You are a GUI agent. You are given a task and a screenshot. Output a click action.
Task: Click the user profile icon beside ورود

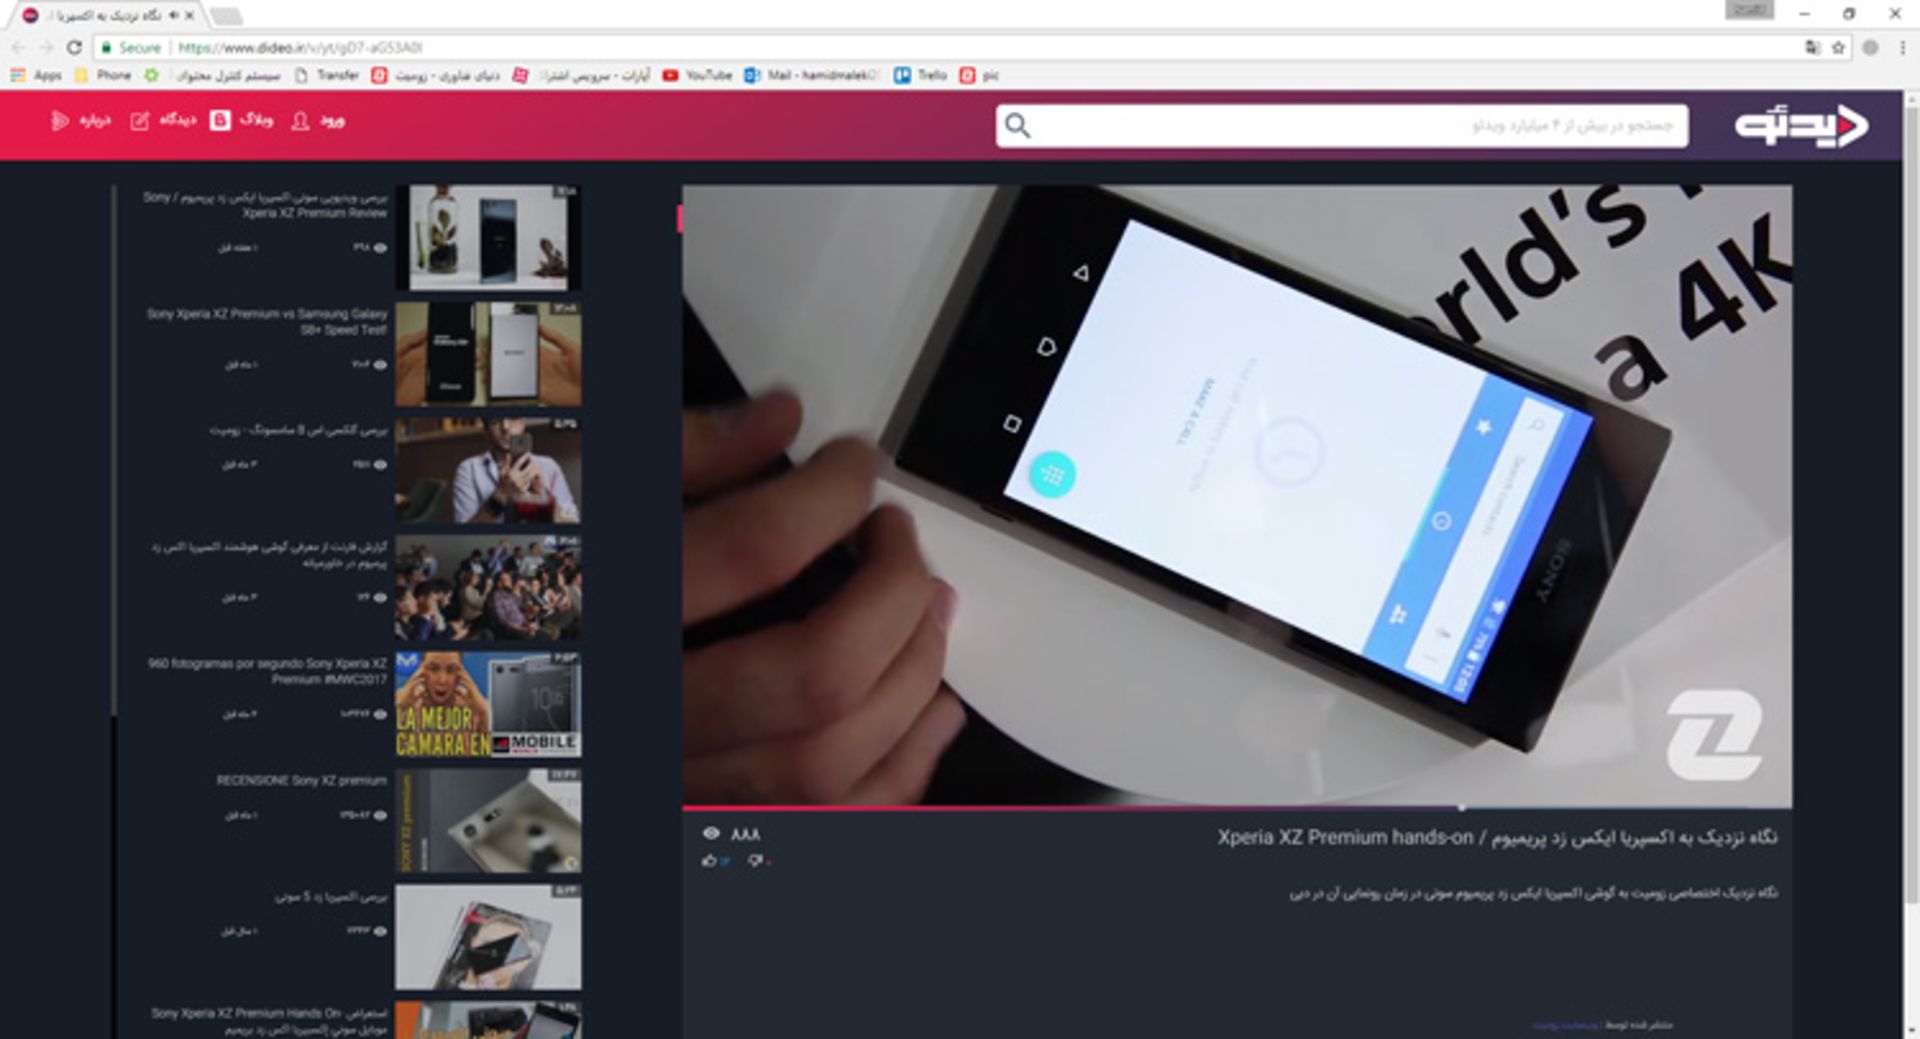tap(300, 121)
